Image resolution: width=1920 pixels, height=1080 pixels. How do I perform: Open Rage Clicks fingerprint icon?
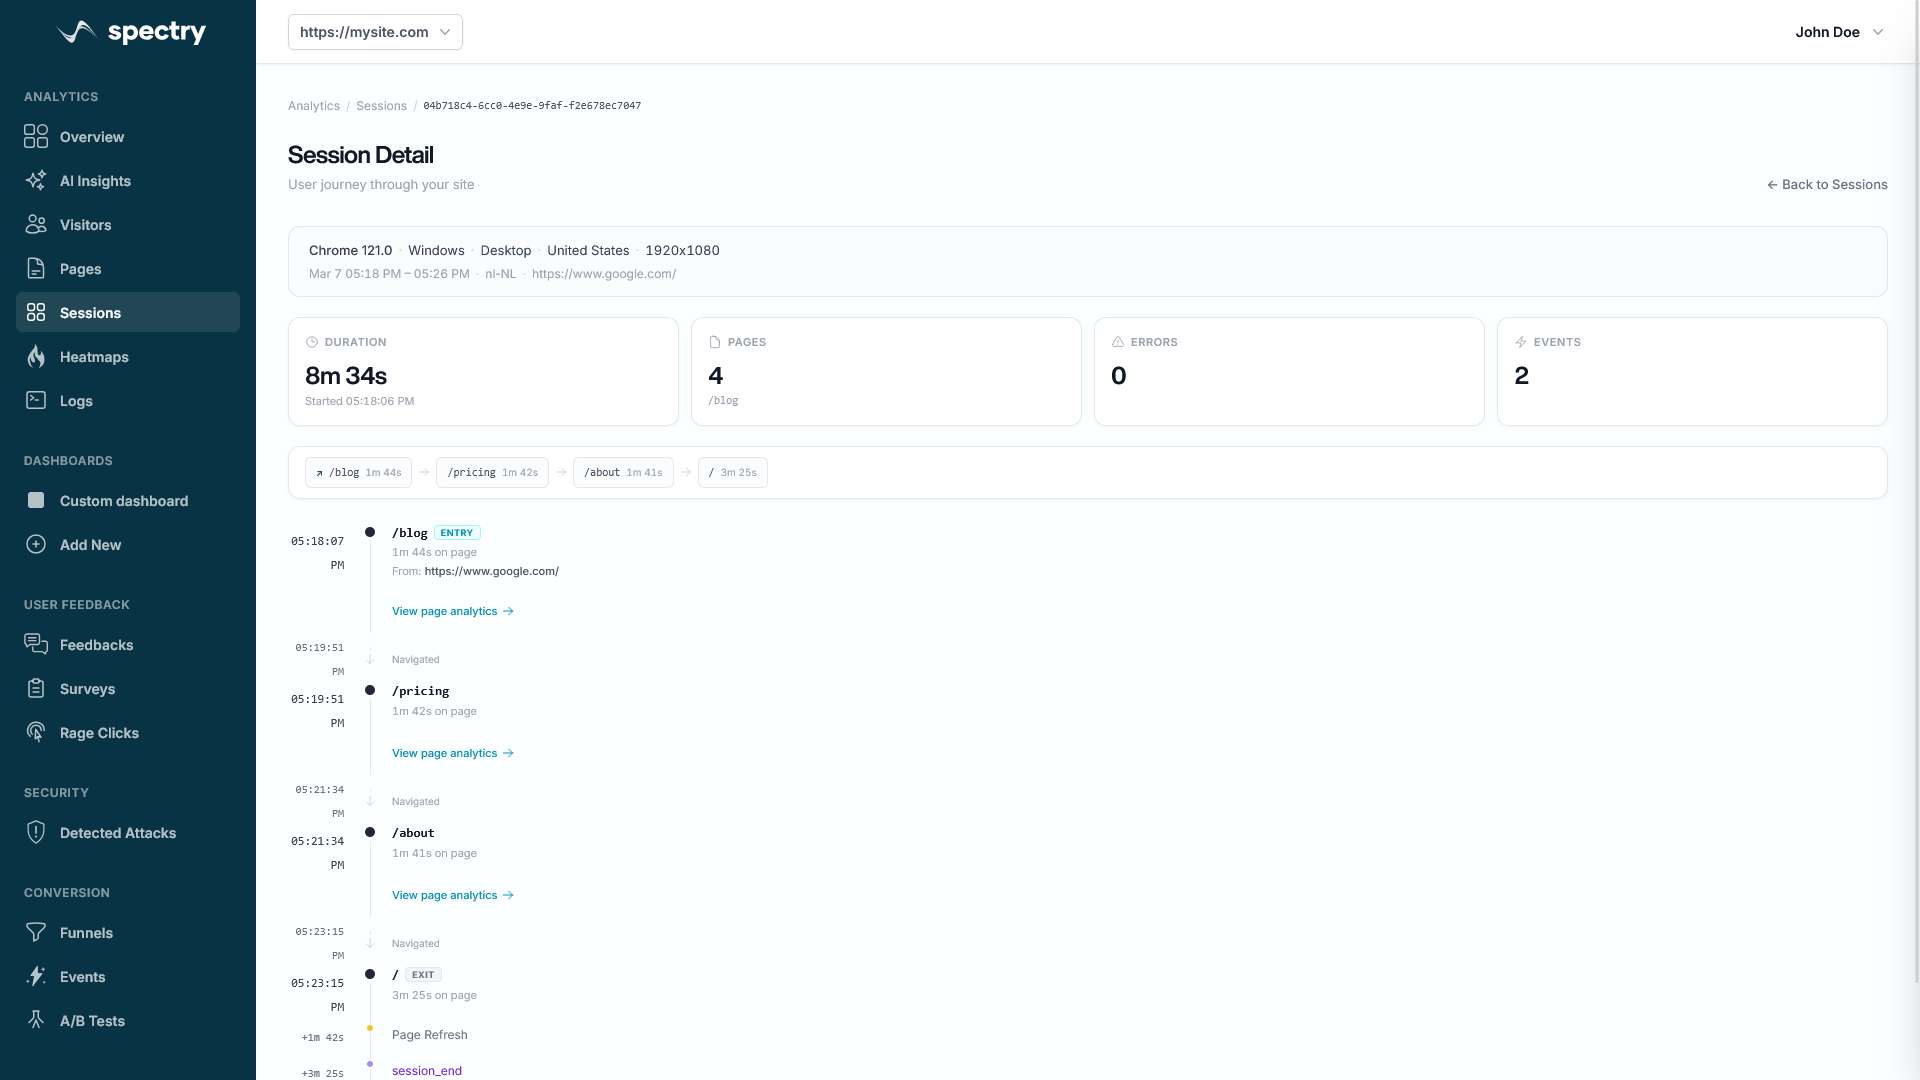tap(36, 733)
